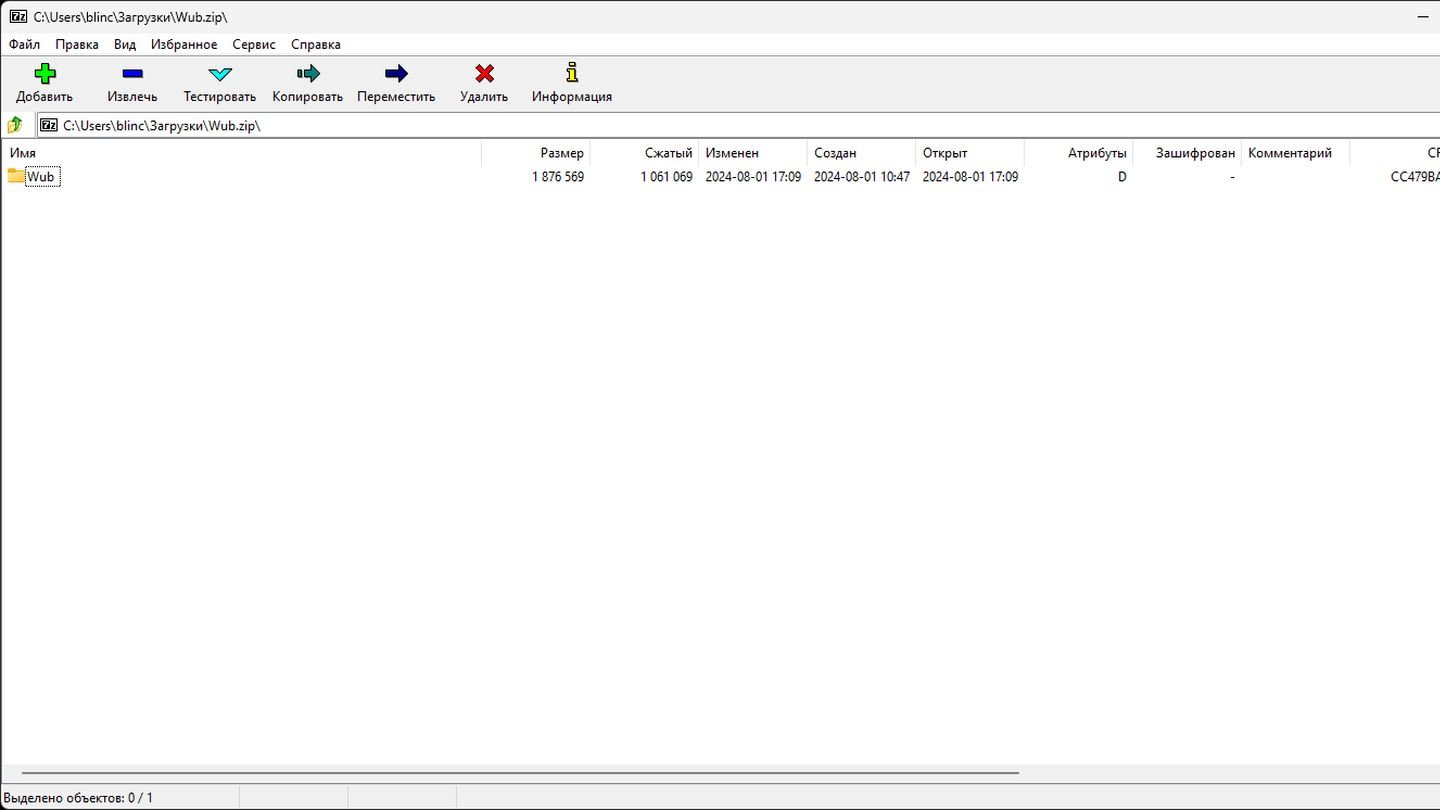Open the Сервис menu
Viewport: 1440px width, 810px height.
pos(254,44)
